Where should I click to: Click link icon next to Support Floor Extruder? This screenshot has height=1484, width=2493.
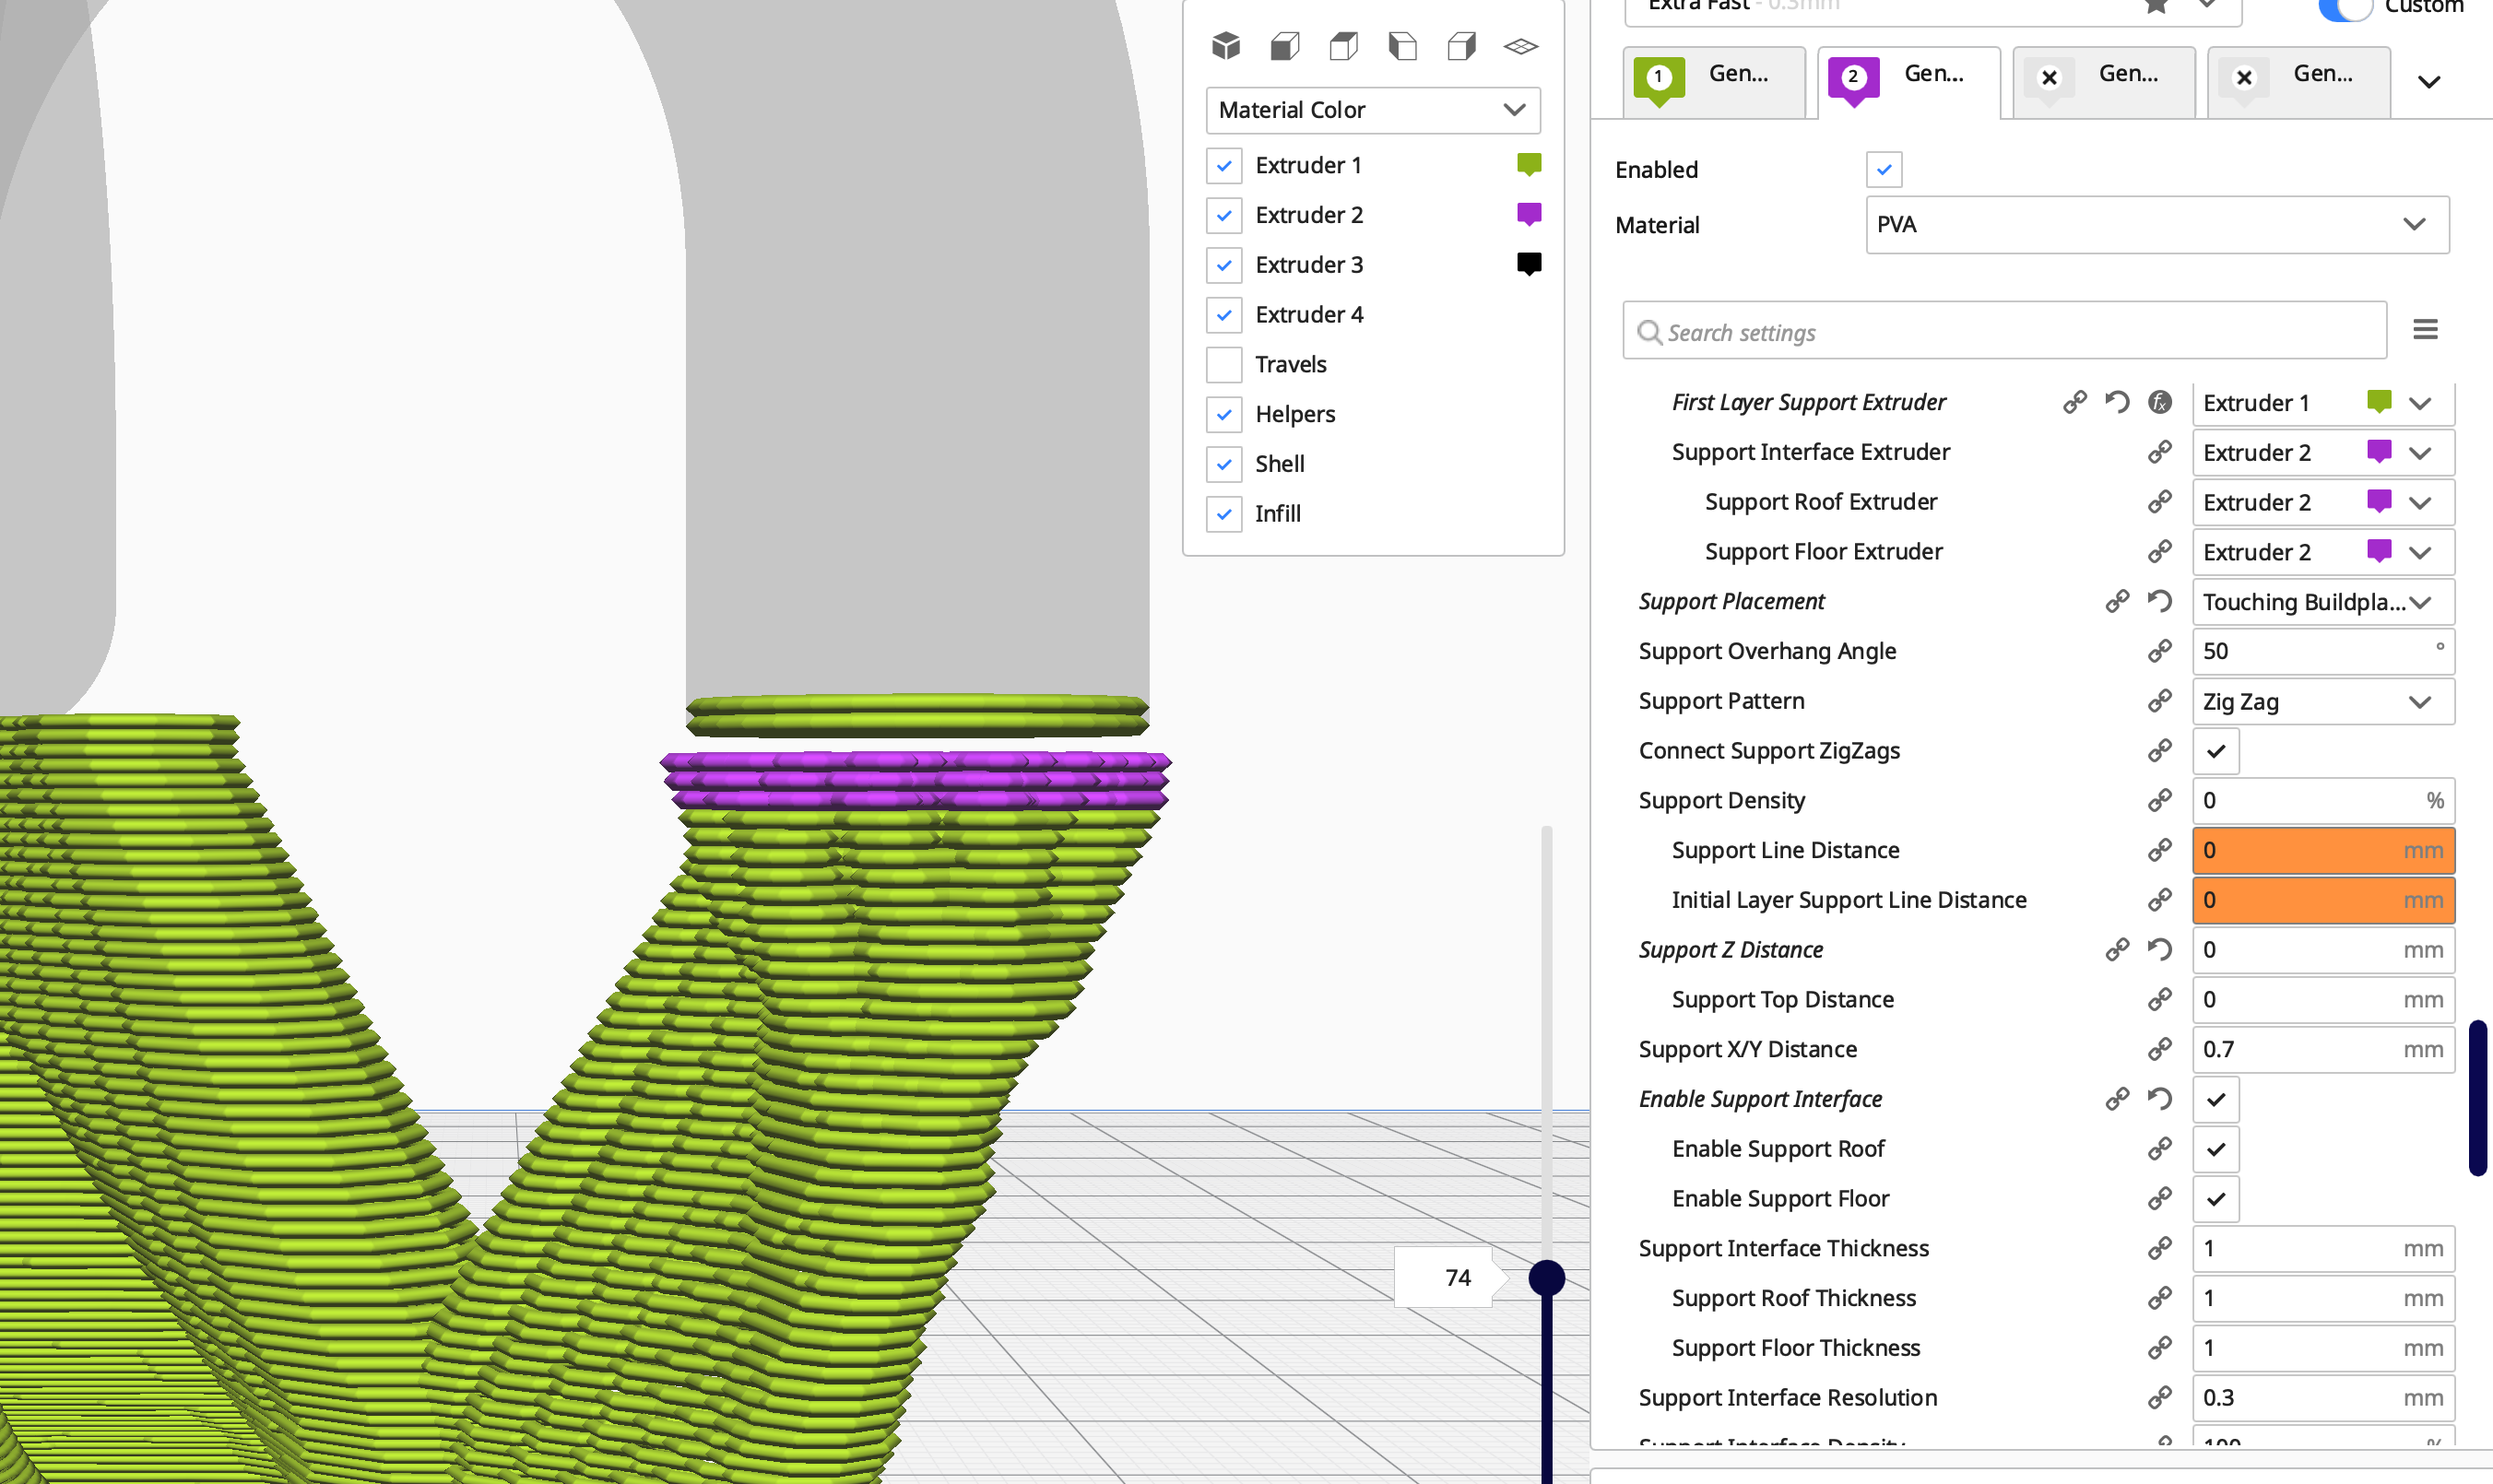(x=2160, y=551)
